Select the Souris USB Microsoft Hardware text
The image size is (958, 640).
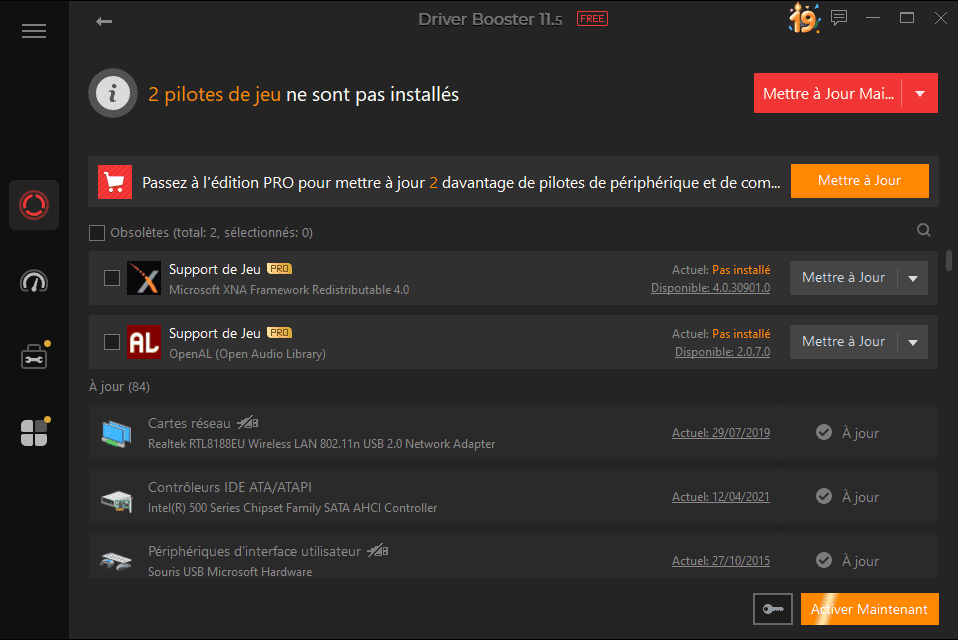[230, 572]
